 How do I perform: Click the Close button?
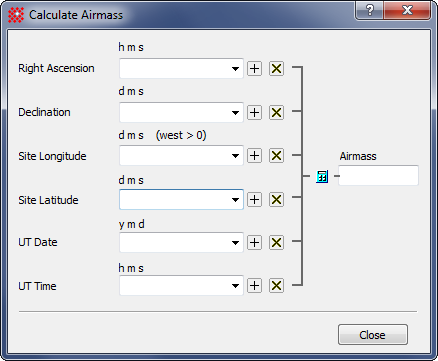tap(373, 335)
